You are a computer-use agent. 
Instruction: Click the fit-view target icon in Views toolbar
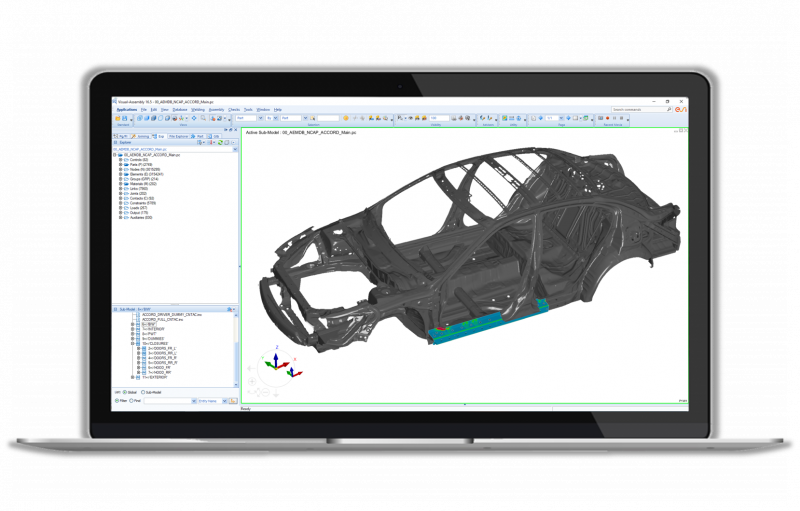194,118
